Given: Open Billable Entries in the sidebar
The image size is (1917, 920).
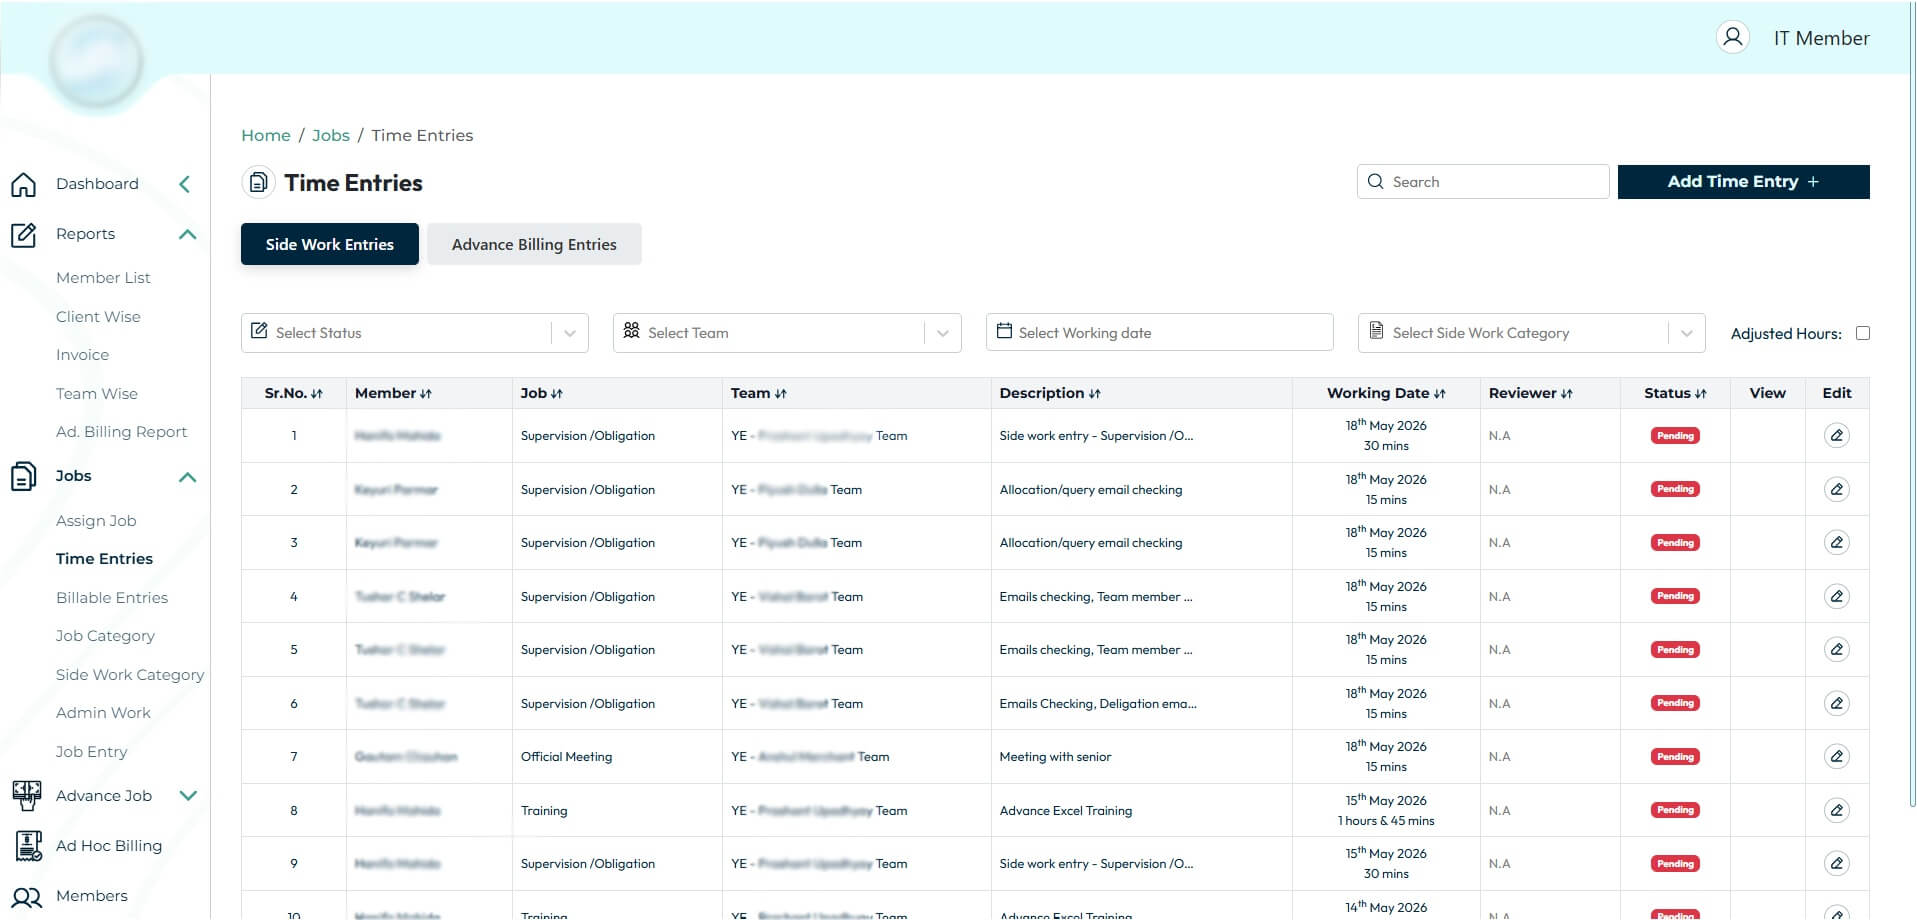Looking at the screenshot, I should (112, 598).
